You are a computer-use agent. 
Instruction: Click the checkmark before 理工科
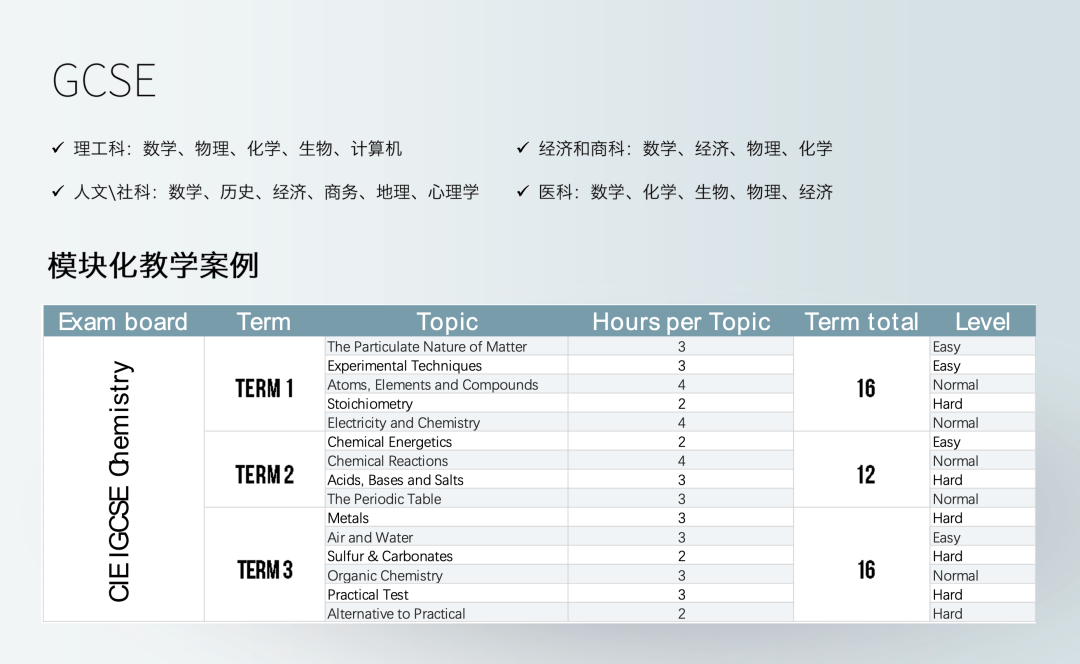click(58, 147)
